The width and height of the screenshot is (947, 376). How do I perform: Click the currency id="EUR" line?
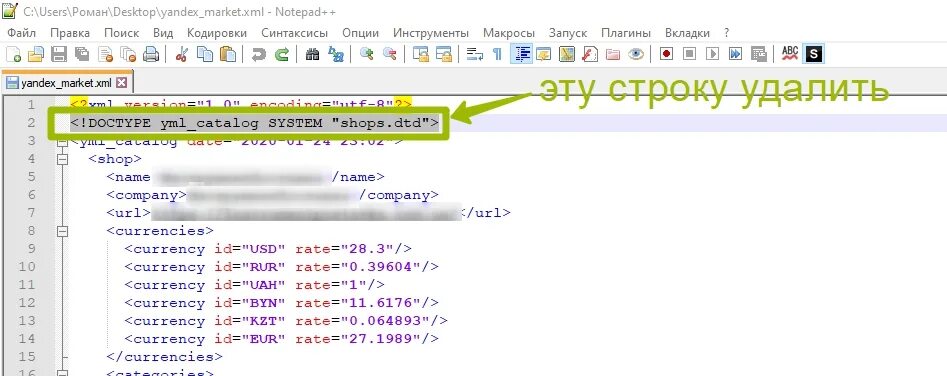pyautogui.click(x=281, y=339)
